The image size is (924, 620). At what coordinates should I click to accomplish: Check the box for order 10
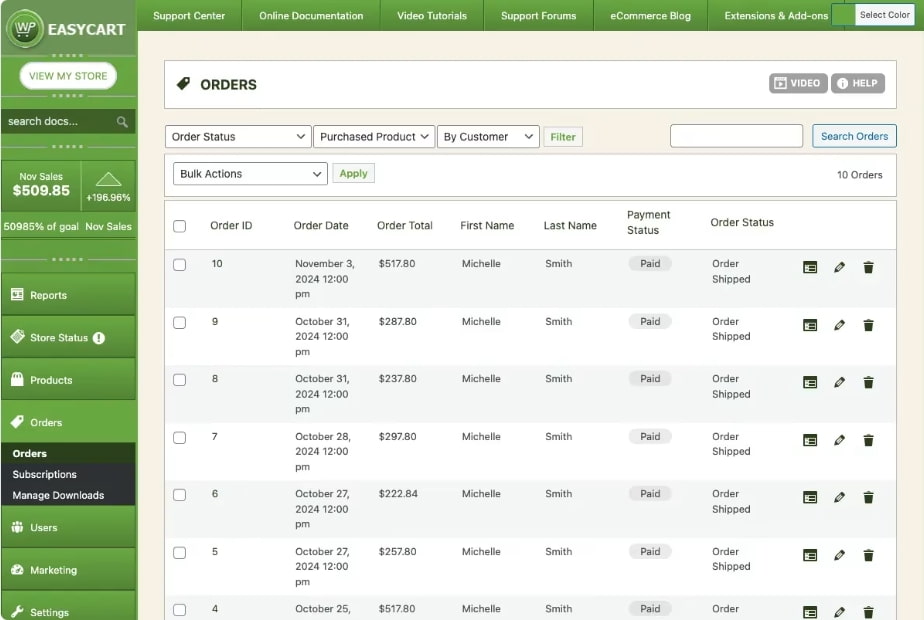(x=180, y=265)
